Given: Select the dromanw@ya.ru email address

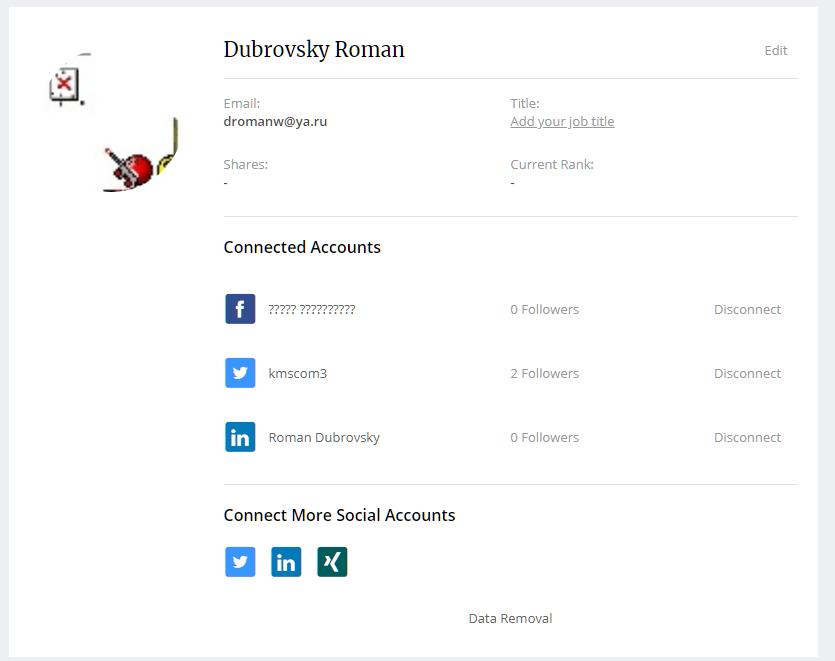Looking at the screenshot, I should pyautogui.click(x=275, y=122).
